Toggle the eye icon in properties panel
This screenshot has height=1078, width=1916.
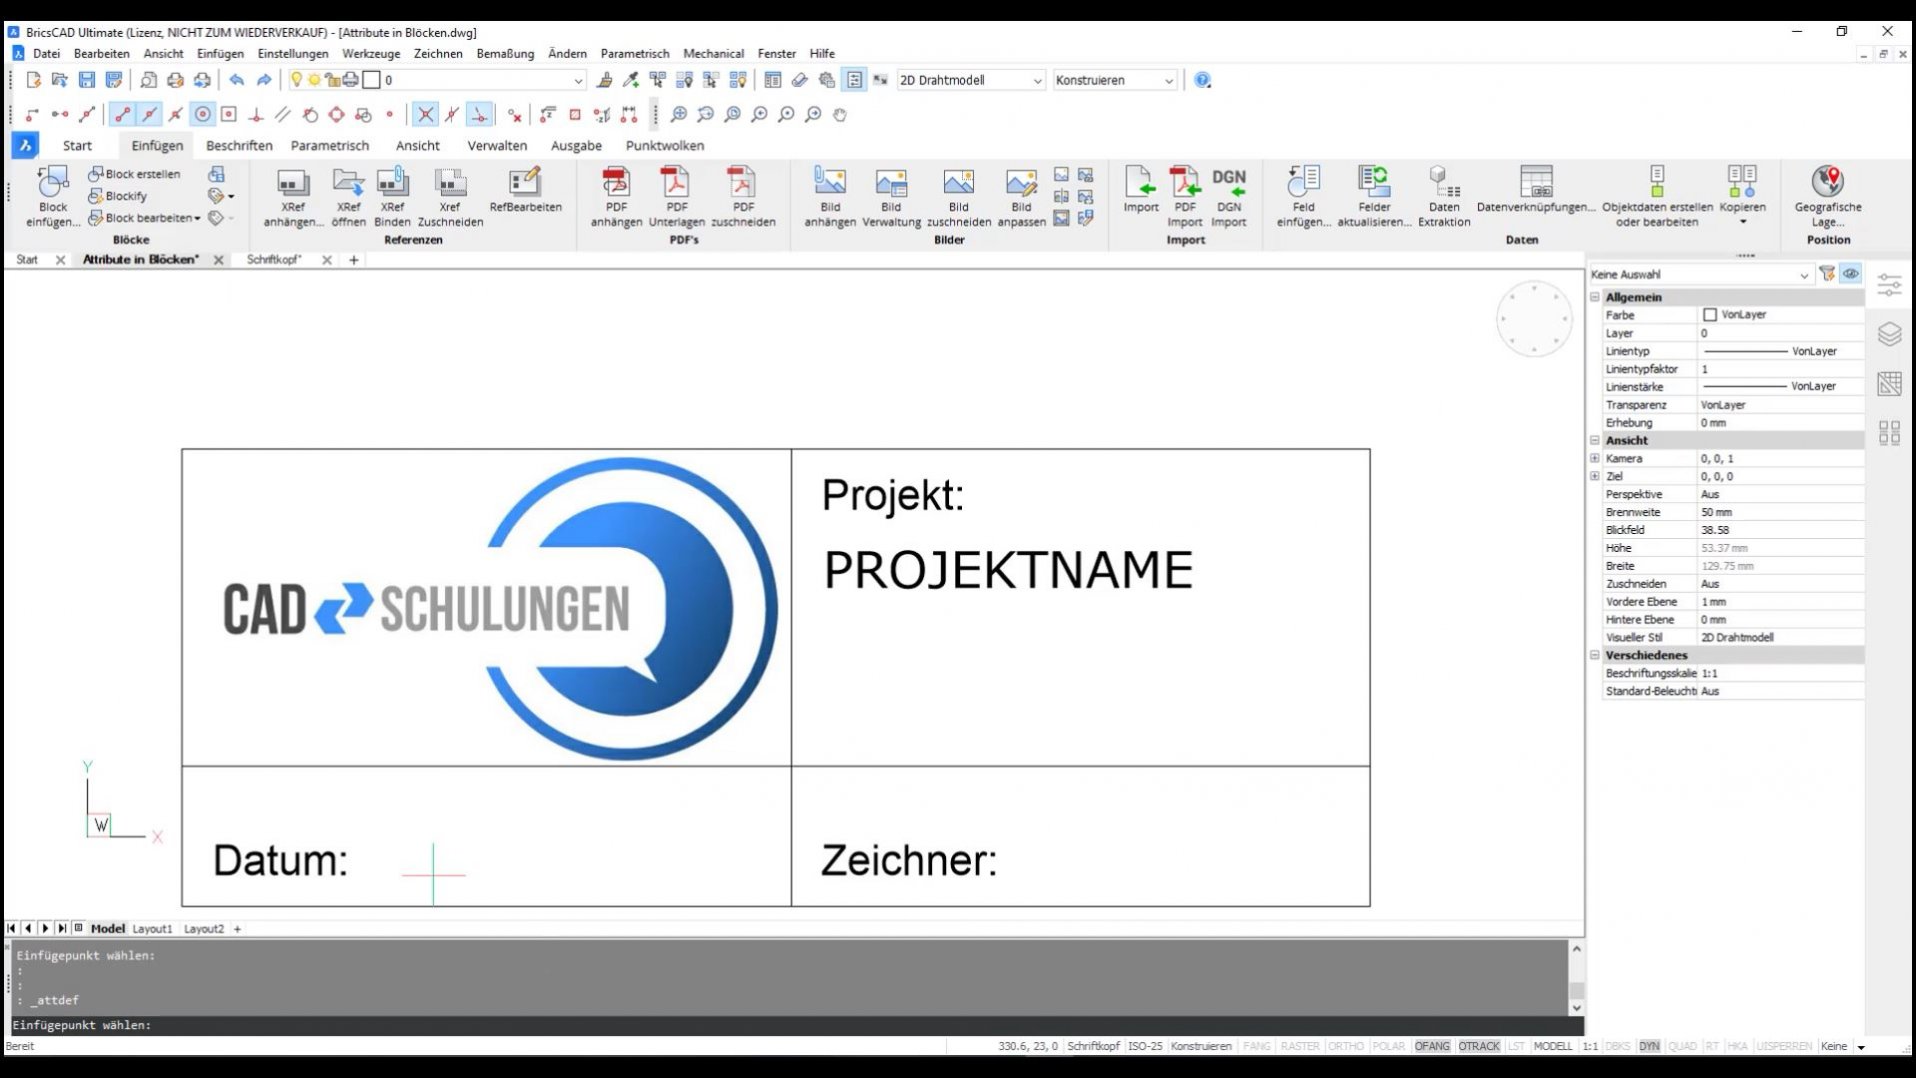[1851, 274]
